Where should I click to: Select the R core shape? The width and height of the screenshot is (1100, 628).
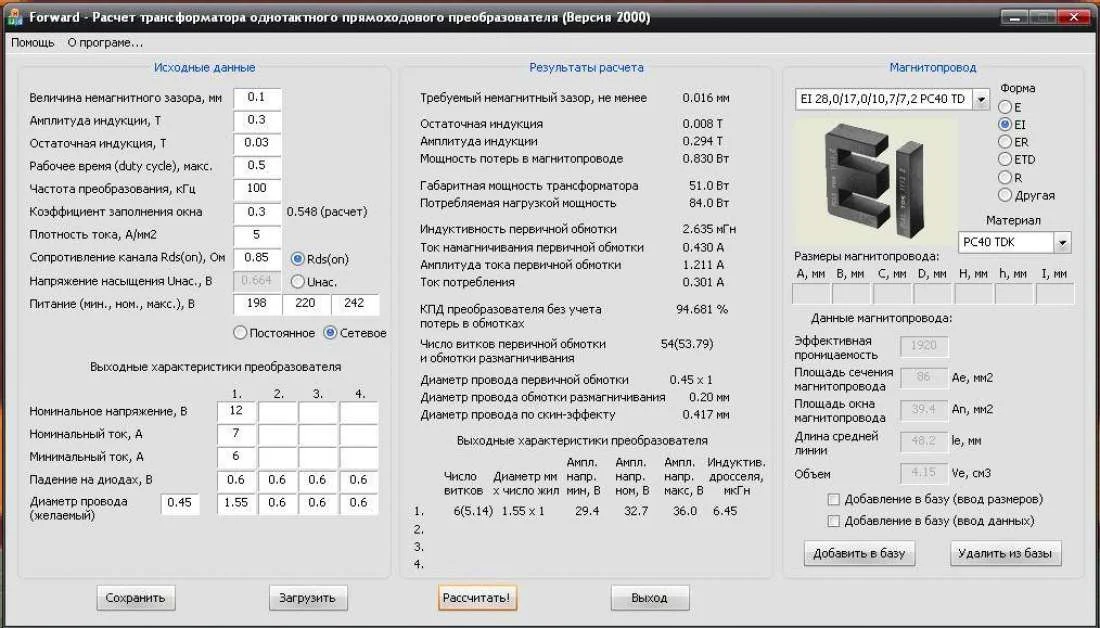point(1005,178)
